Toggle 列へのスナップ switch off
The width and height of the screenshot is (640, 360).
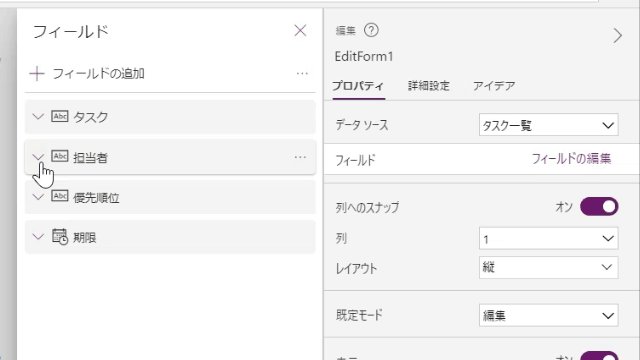[x=599, y=207]
